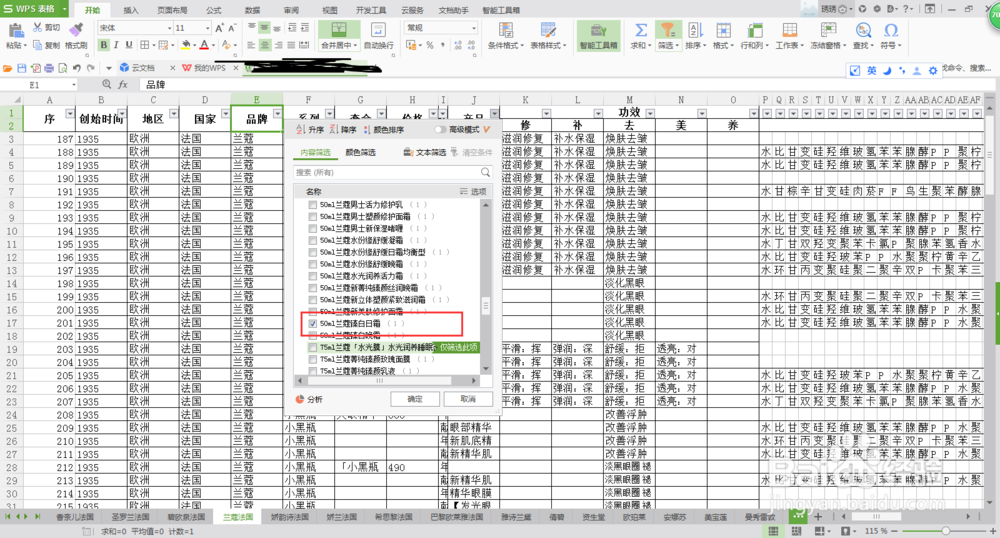Click the Paste (粘贴) icon
The height and width of the screenshot is (538, 1000).
(x=15, y=30)
